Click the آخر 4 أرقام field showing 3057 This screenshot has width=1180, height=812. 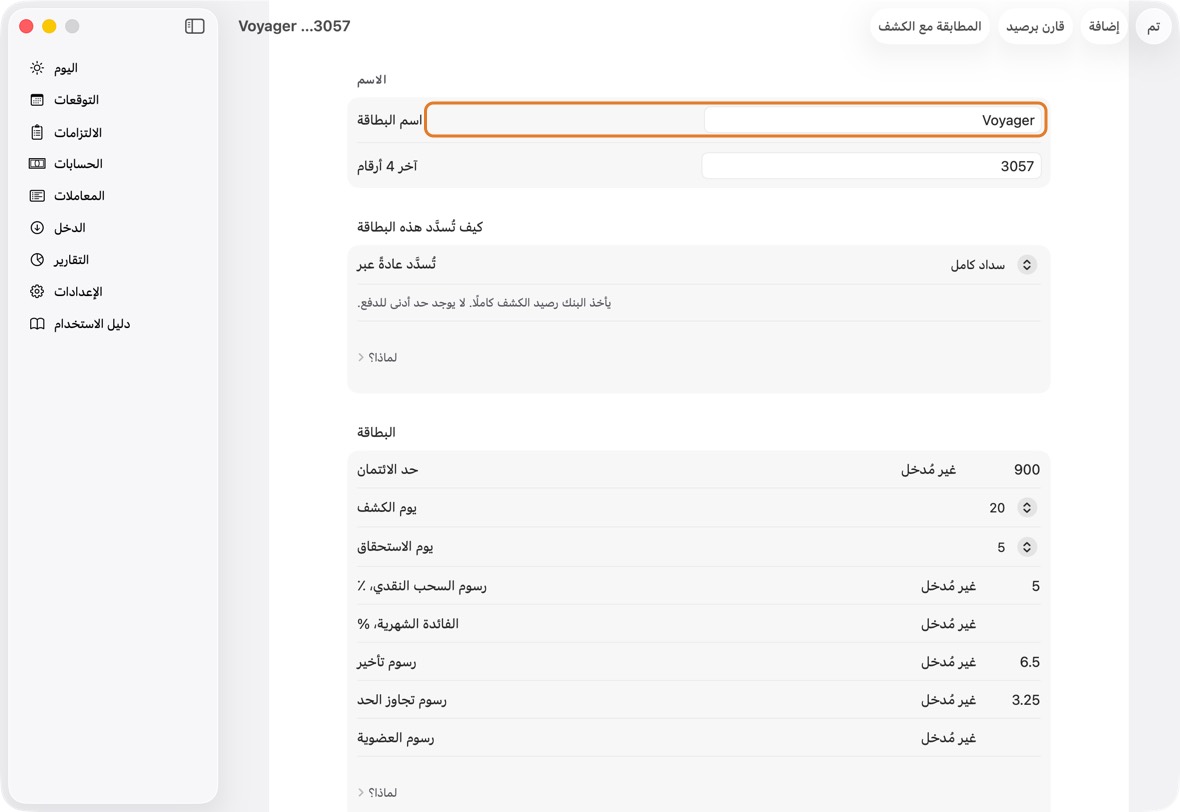click(x=871, y=166)
